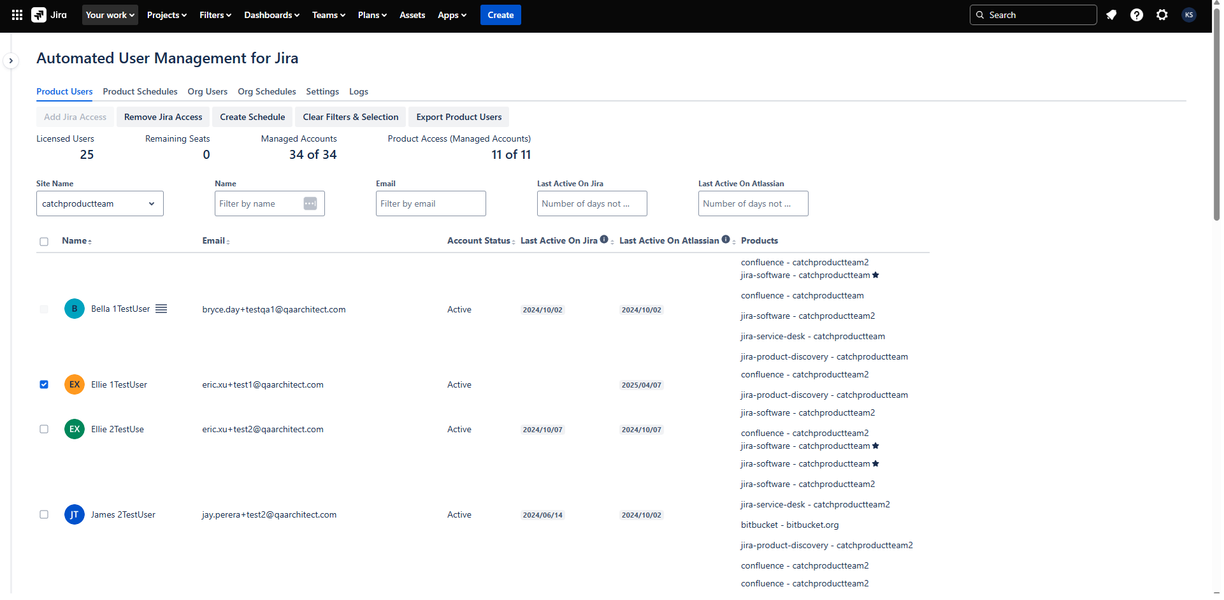
Task: Click Remove Jira Access
Action: click(163, 117)
